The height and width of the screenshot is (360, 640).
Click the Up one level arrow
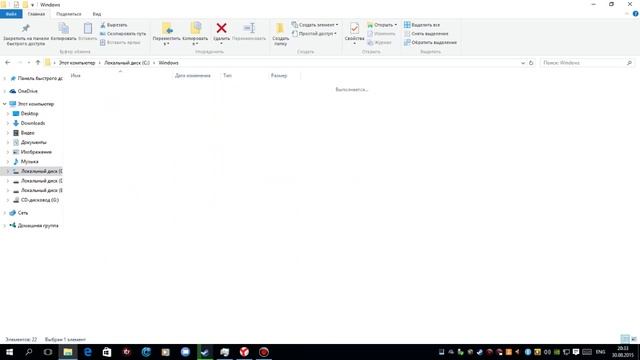(38, 62)
